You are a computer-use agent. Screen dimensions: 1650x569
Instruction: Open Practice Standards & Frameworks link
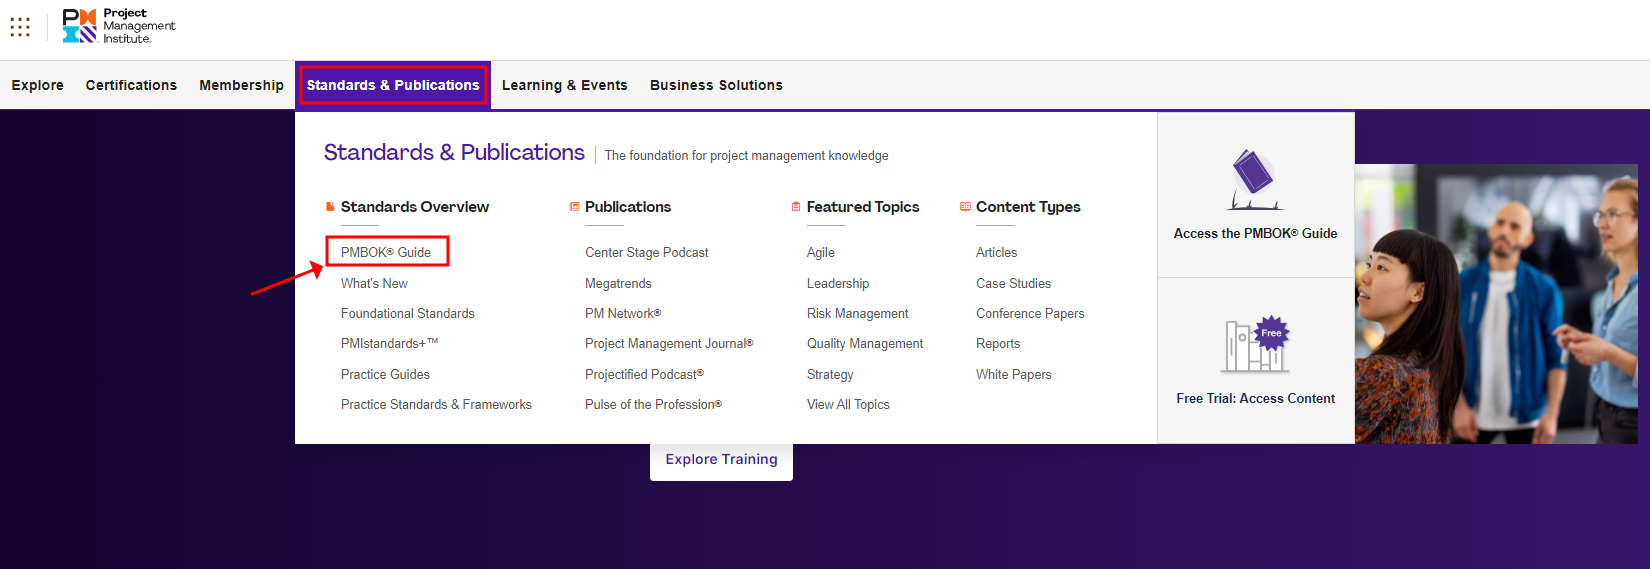[x=436, y=405]
